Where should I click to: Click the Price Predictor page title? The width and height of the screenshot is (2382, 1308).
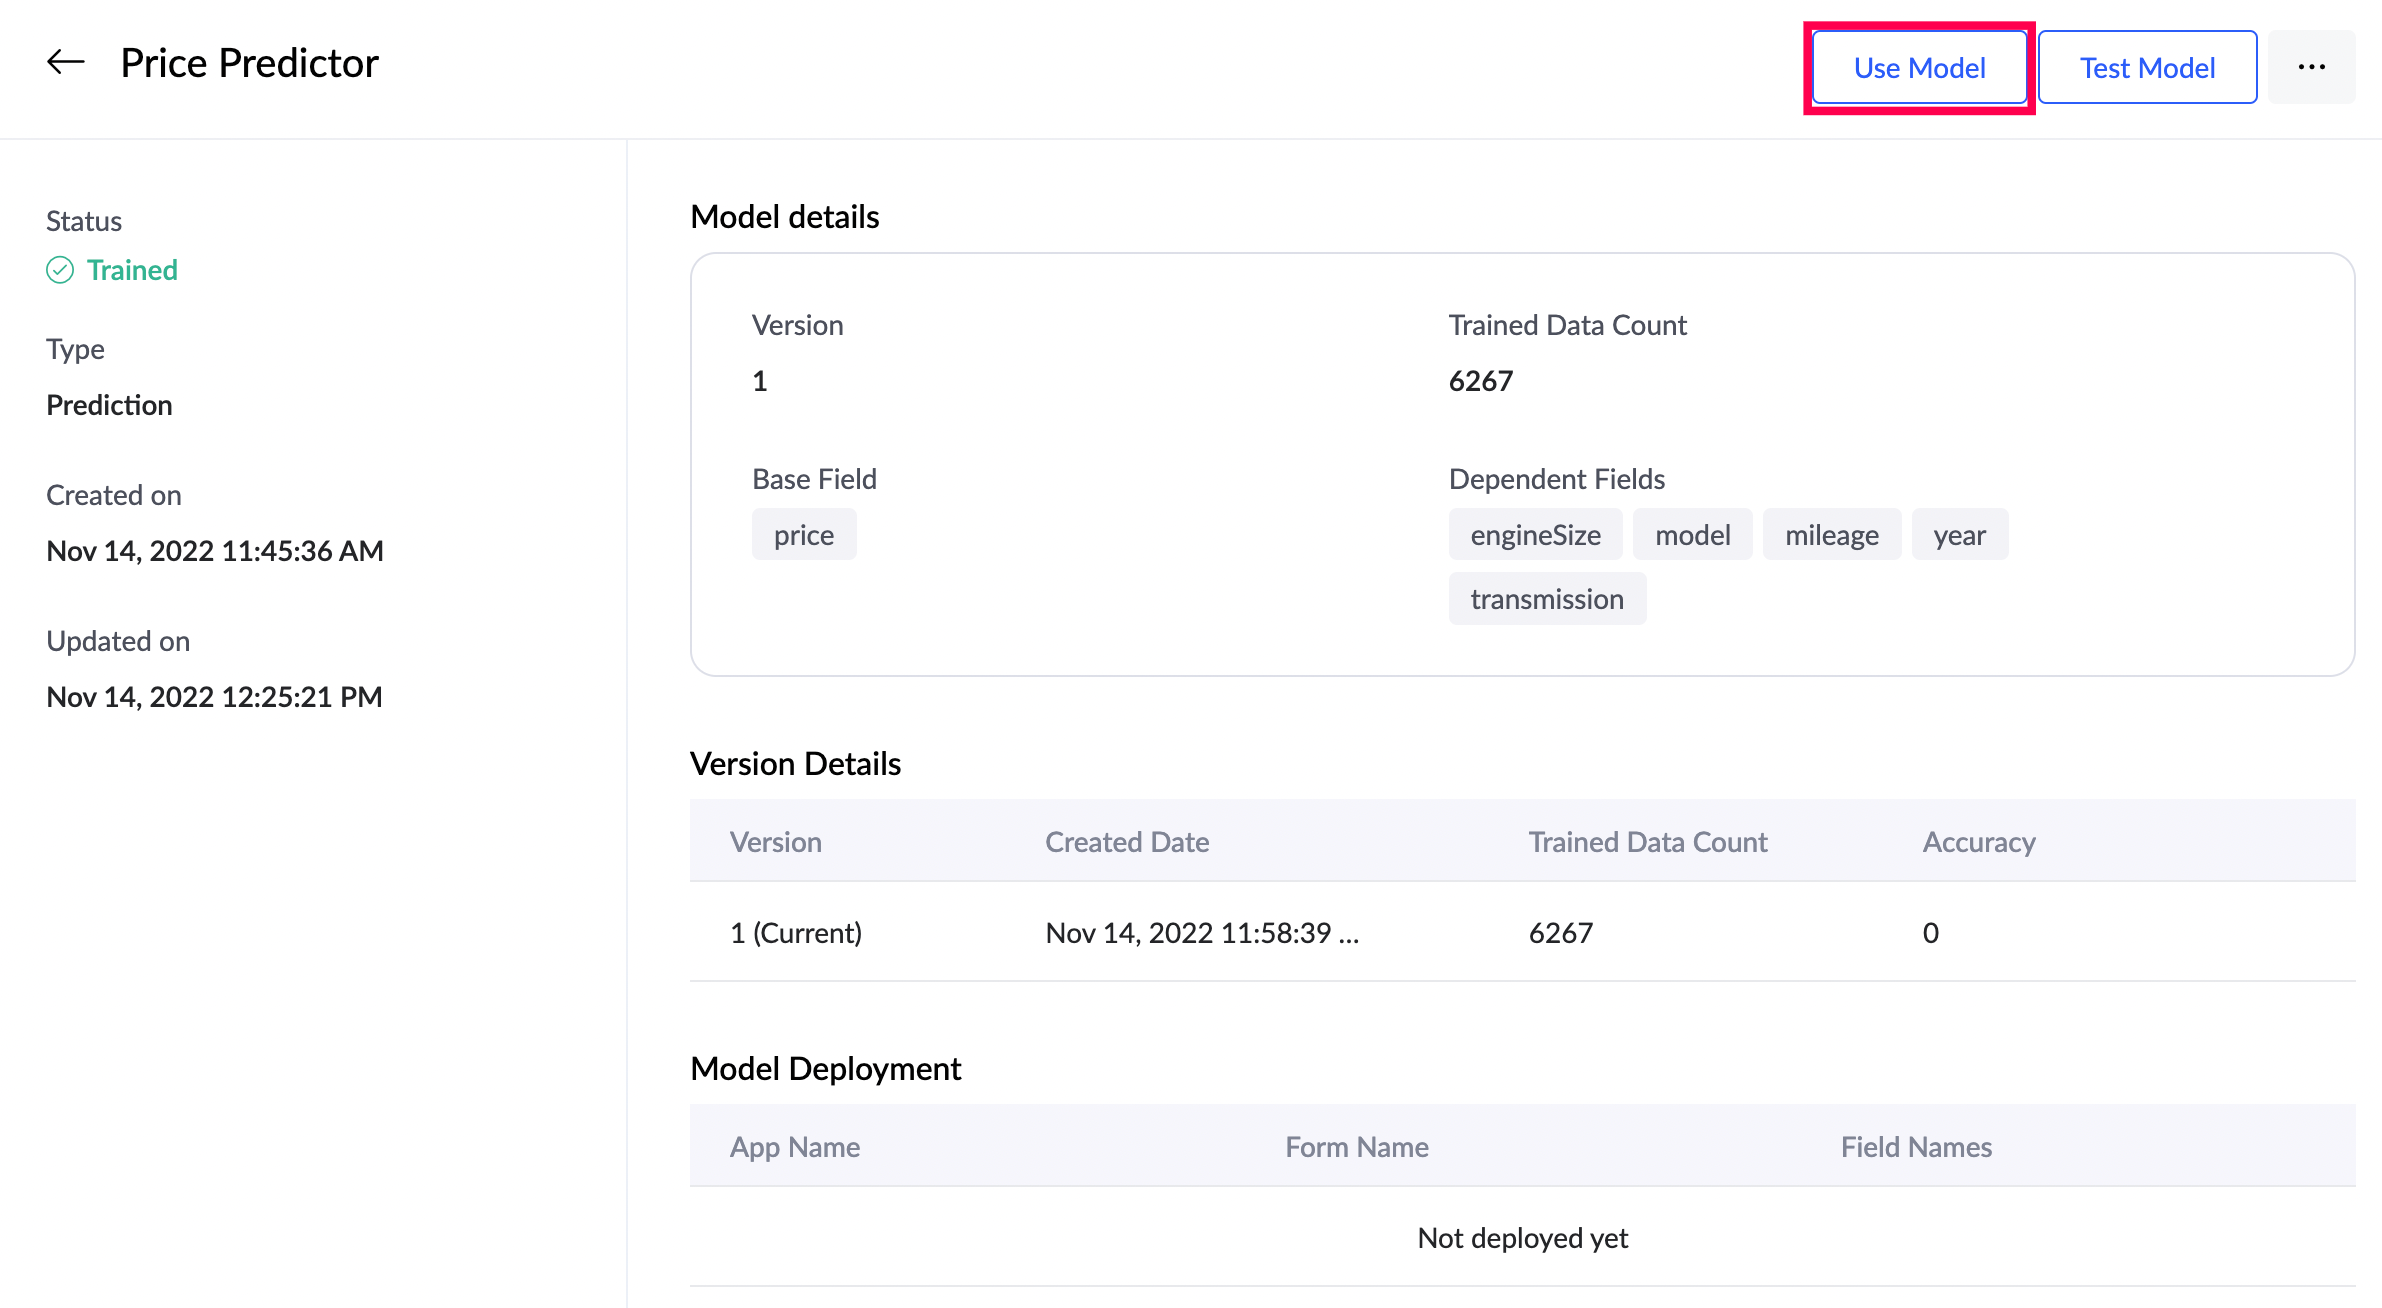(x=249, y=63)
